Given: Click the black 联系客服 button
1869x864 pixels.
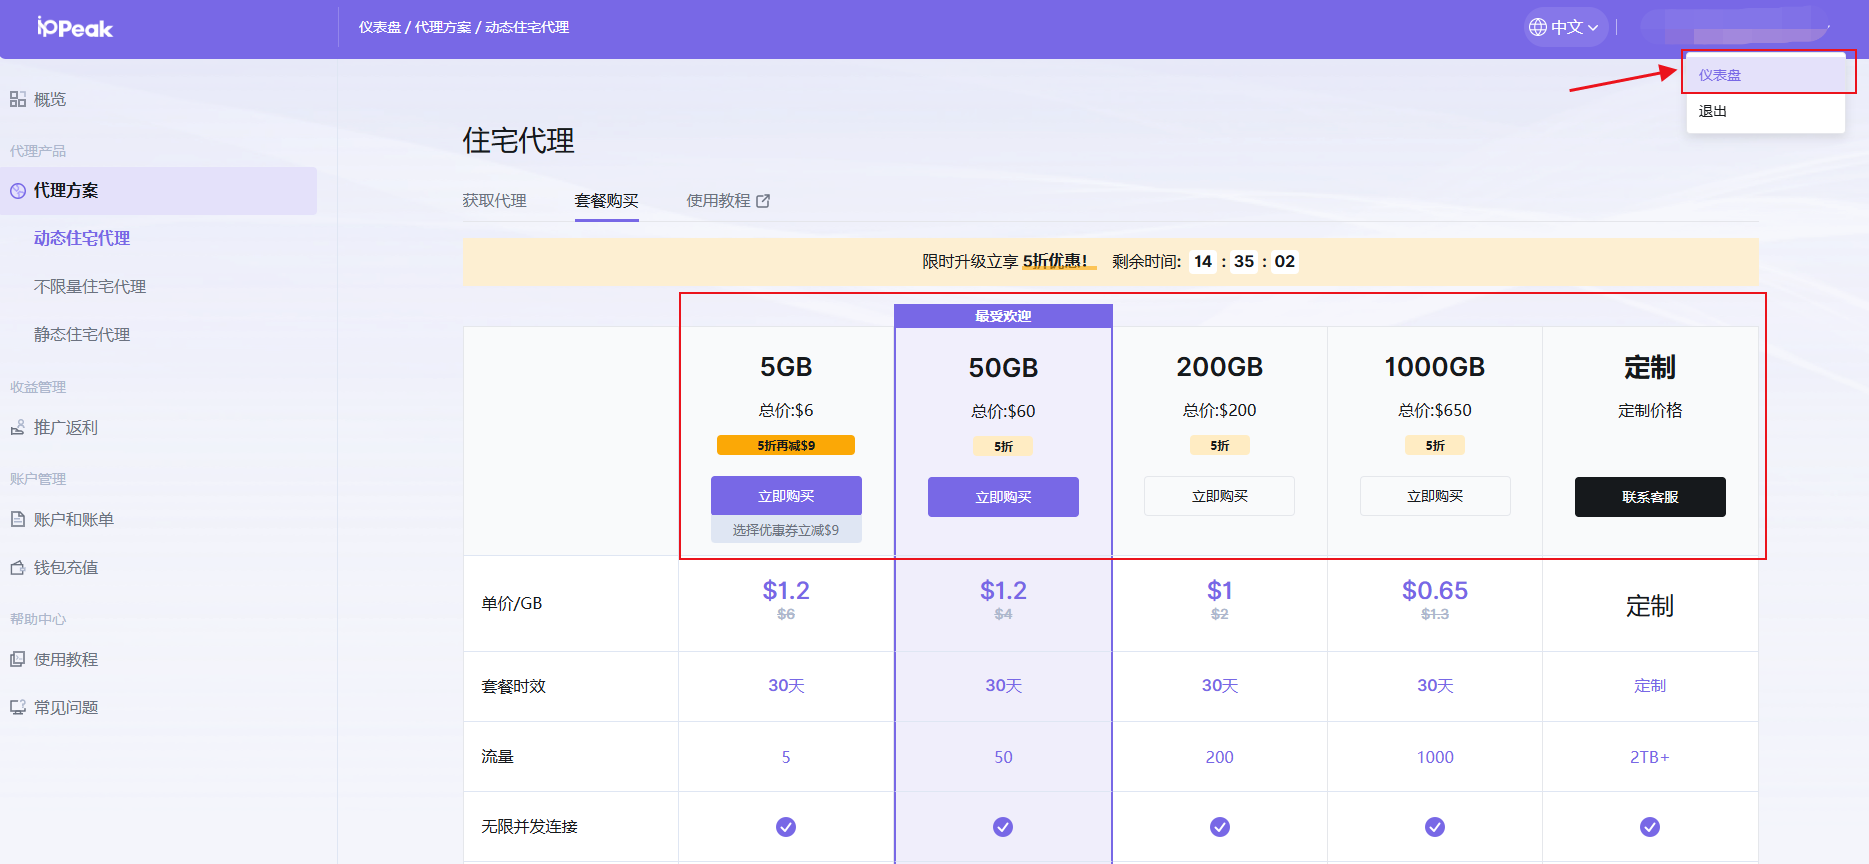Looking at the screenshot, I should 1650,497.
